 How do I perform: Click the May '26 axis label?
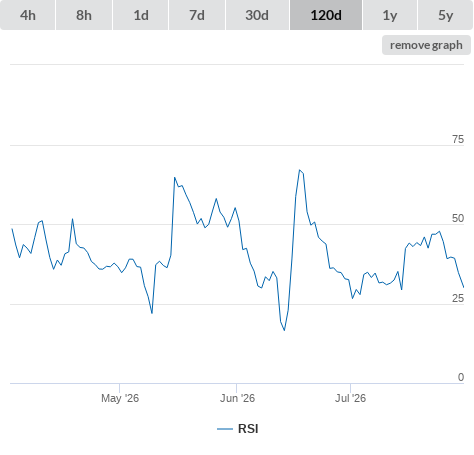pyautogui.click(x=120, y=398)
